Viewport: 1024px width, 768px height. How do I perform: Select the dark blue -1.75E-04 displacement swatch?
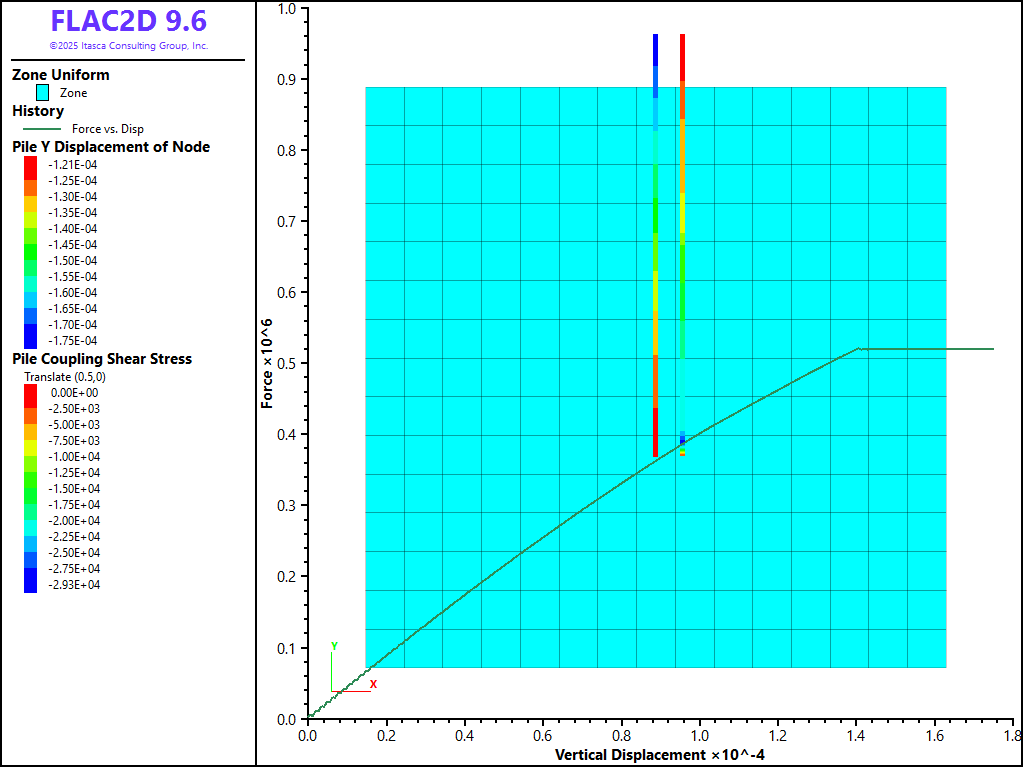click(x=30, y=340)
